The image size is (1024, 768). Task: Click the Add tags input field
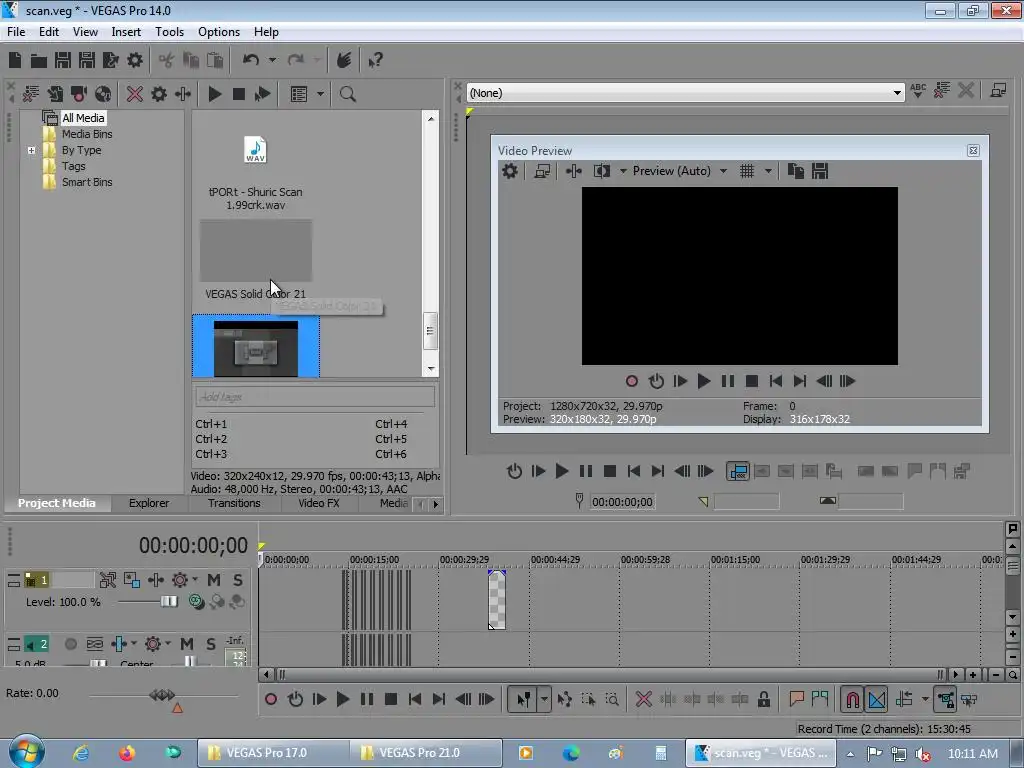coord(314,396)
